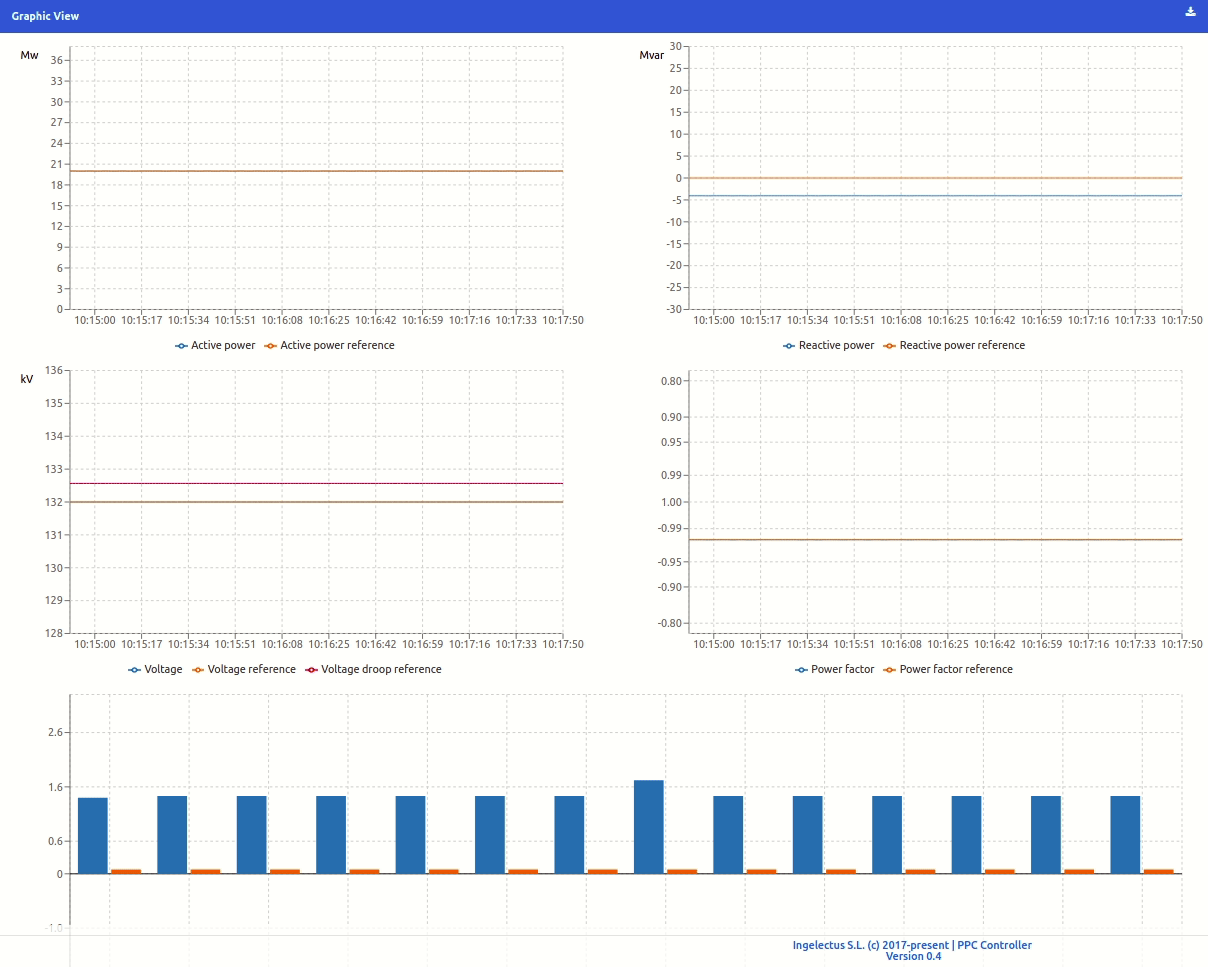
Task: Toggle the Voltage legend series
Action: coord(155,669)
